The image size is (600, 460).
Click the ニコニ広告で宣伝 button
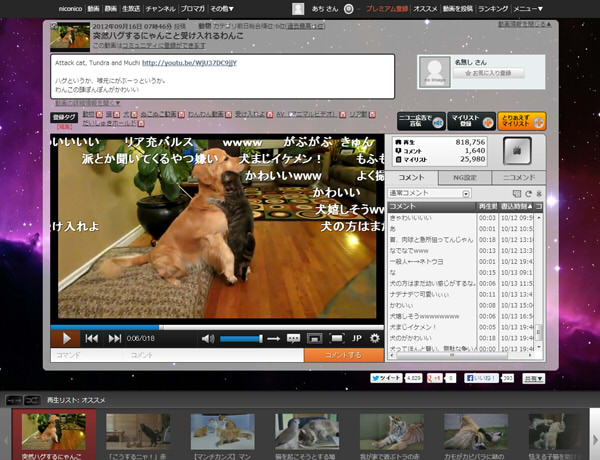(421, 121)
